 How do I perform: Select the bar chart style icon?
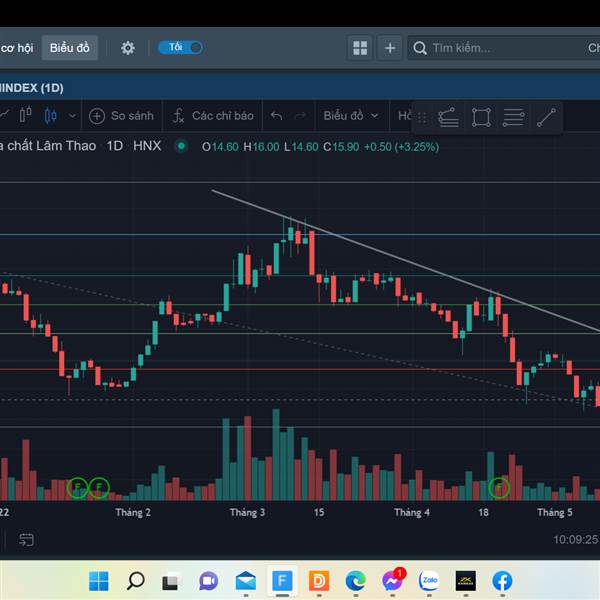click(25, 115)
